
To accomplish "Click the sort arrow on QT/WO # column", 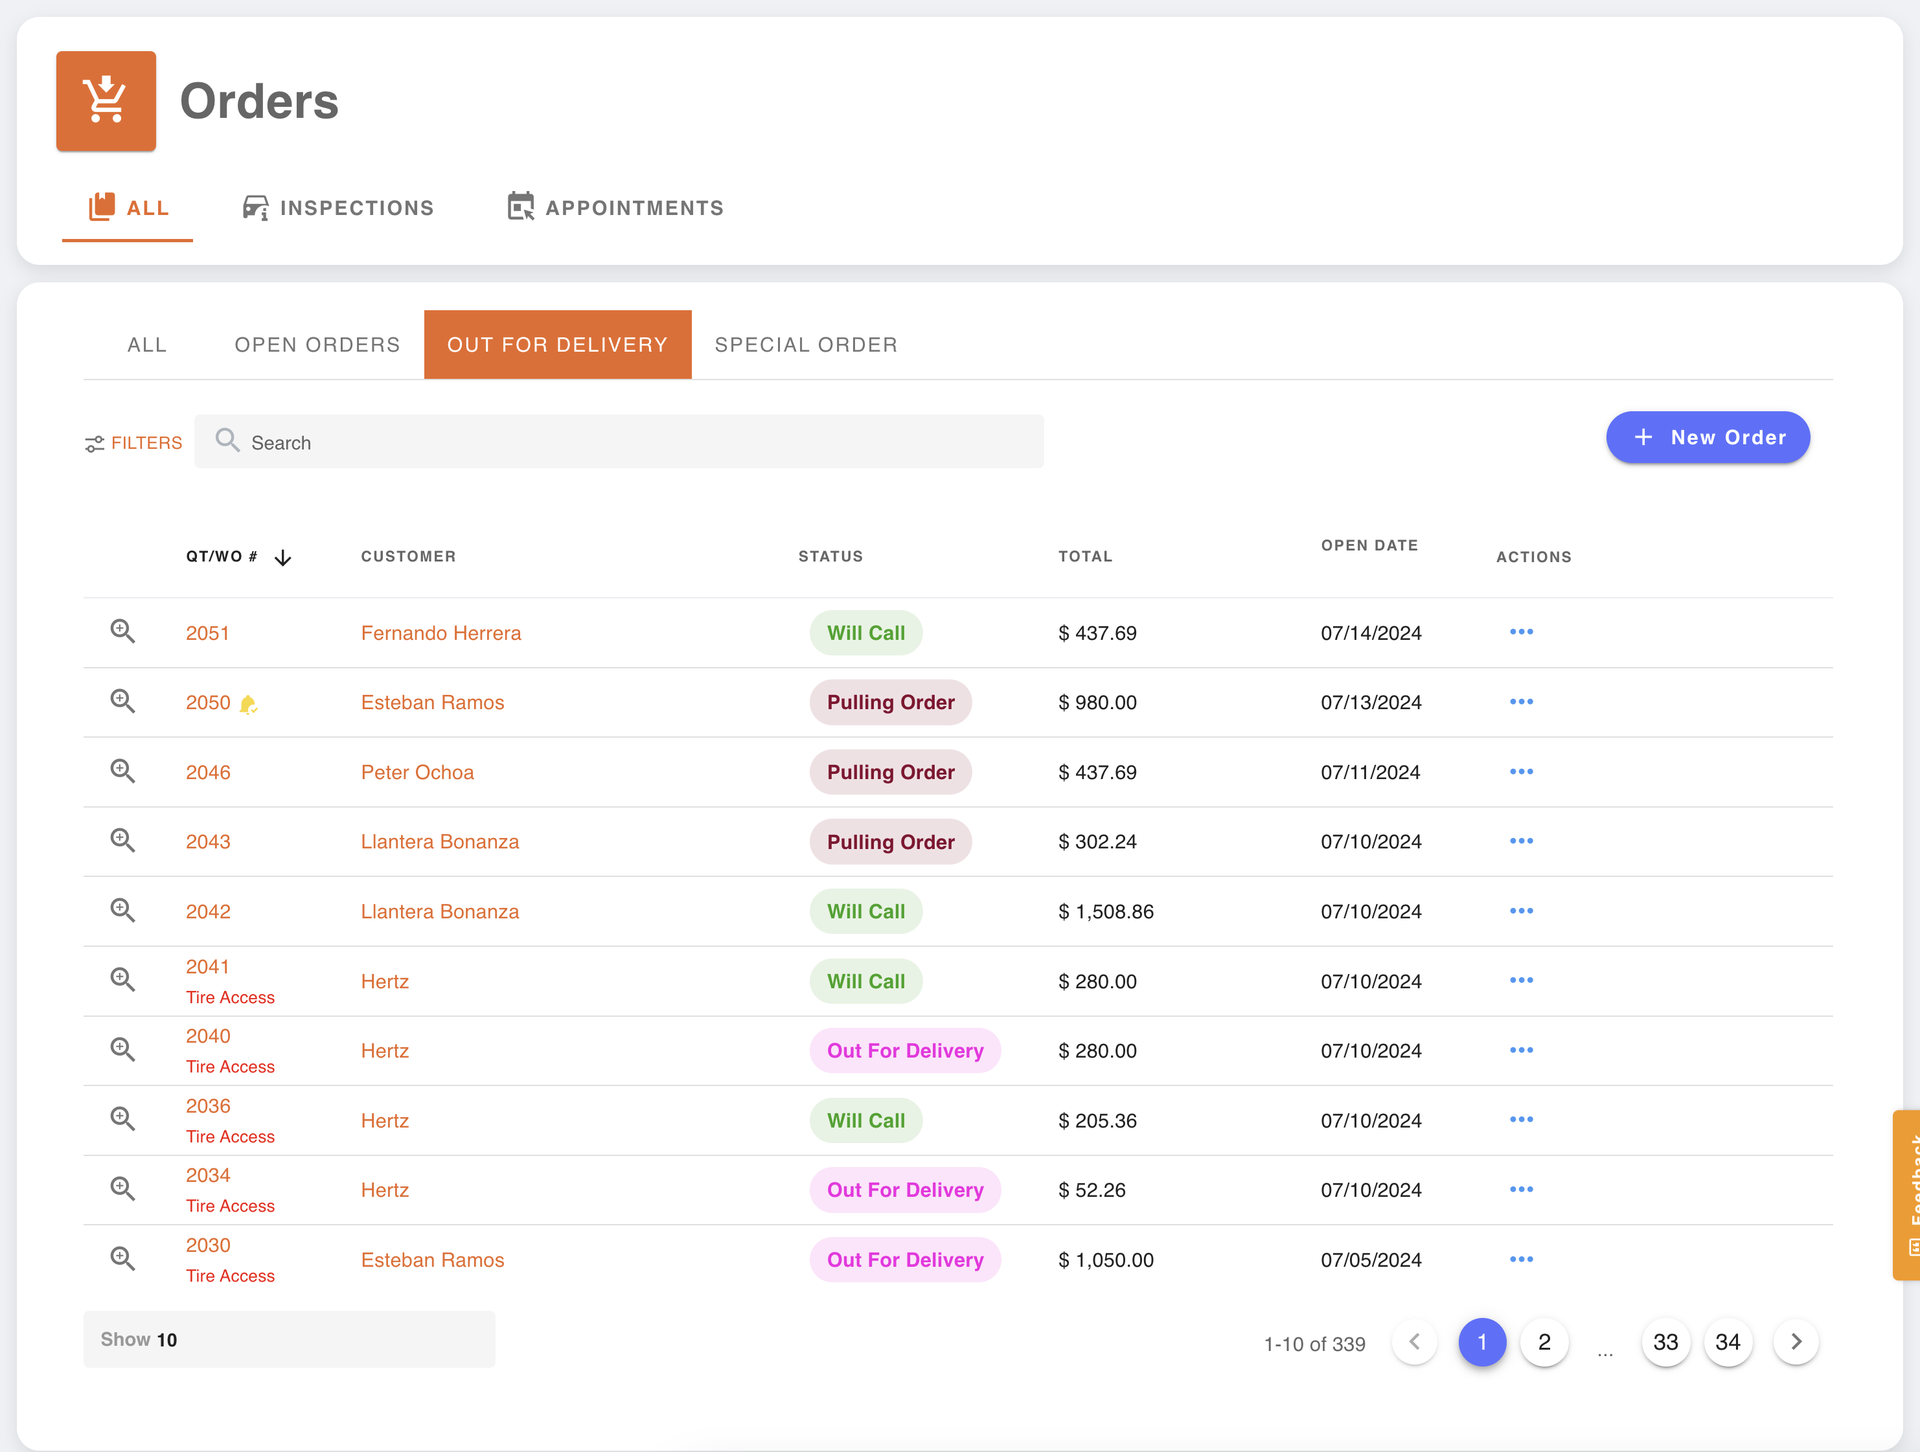I will click(x=283, y=557).
